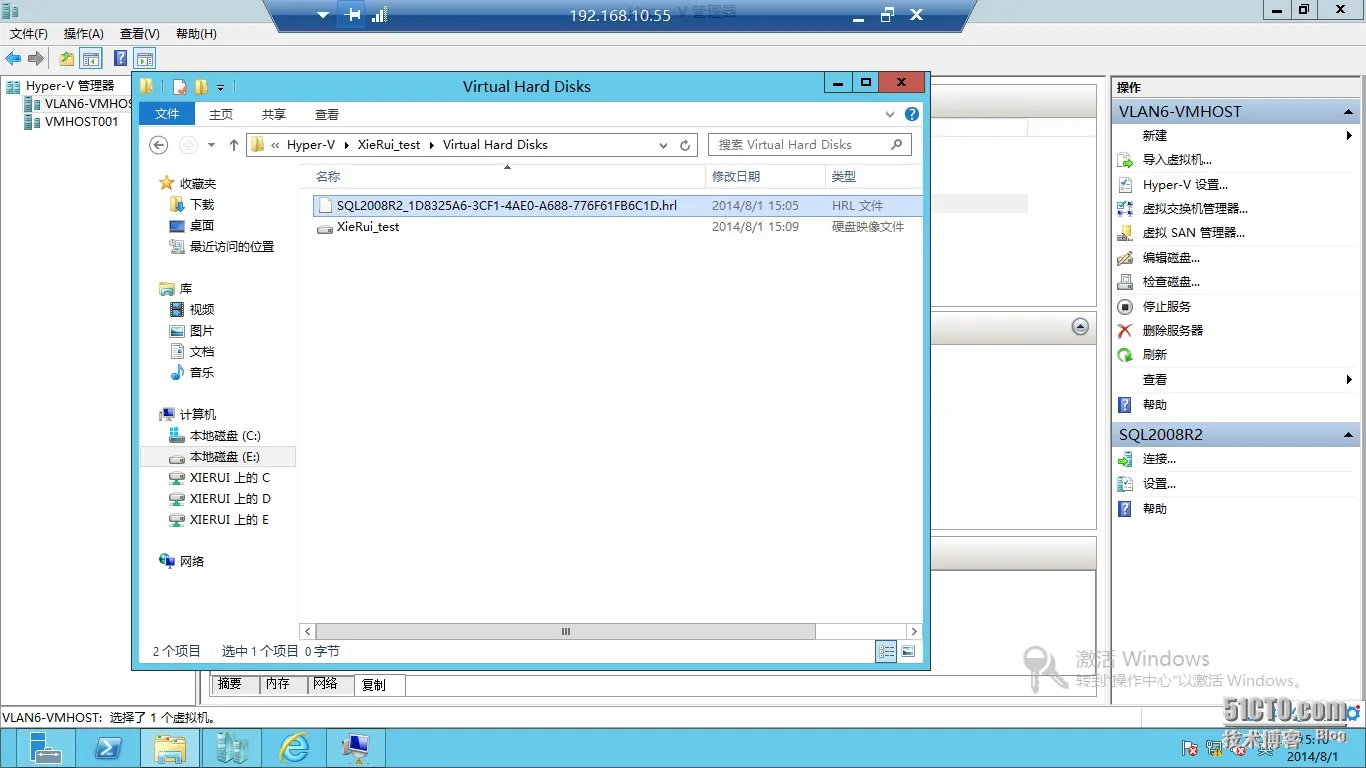Open Hyper-V 设置... from actions pane
Image resolution: width=1366 pixels, height=768 pixels.
click(x=1184, y=184)
